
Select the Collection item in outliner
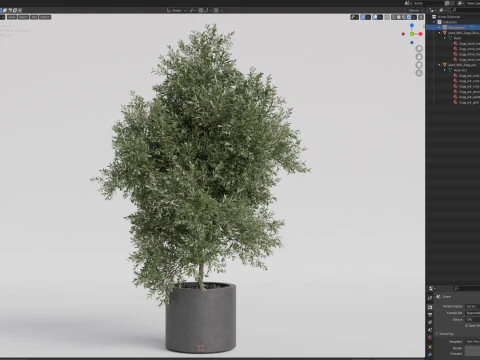pyautogui.click(x=450, y=22)
